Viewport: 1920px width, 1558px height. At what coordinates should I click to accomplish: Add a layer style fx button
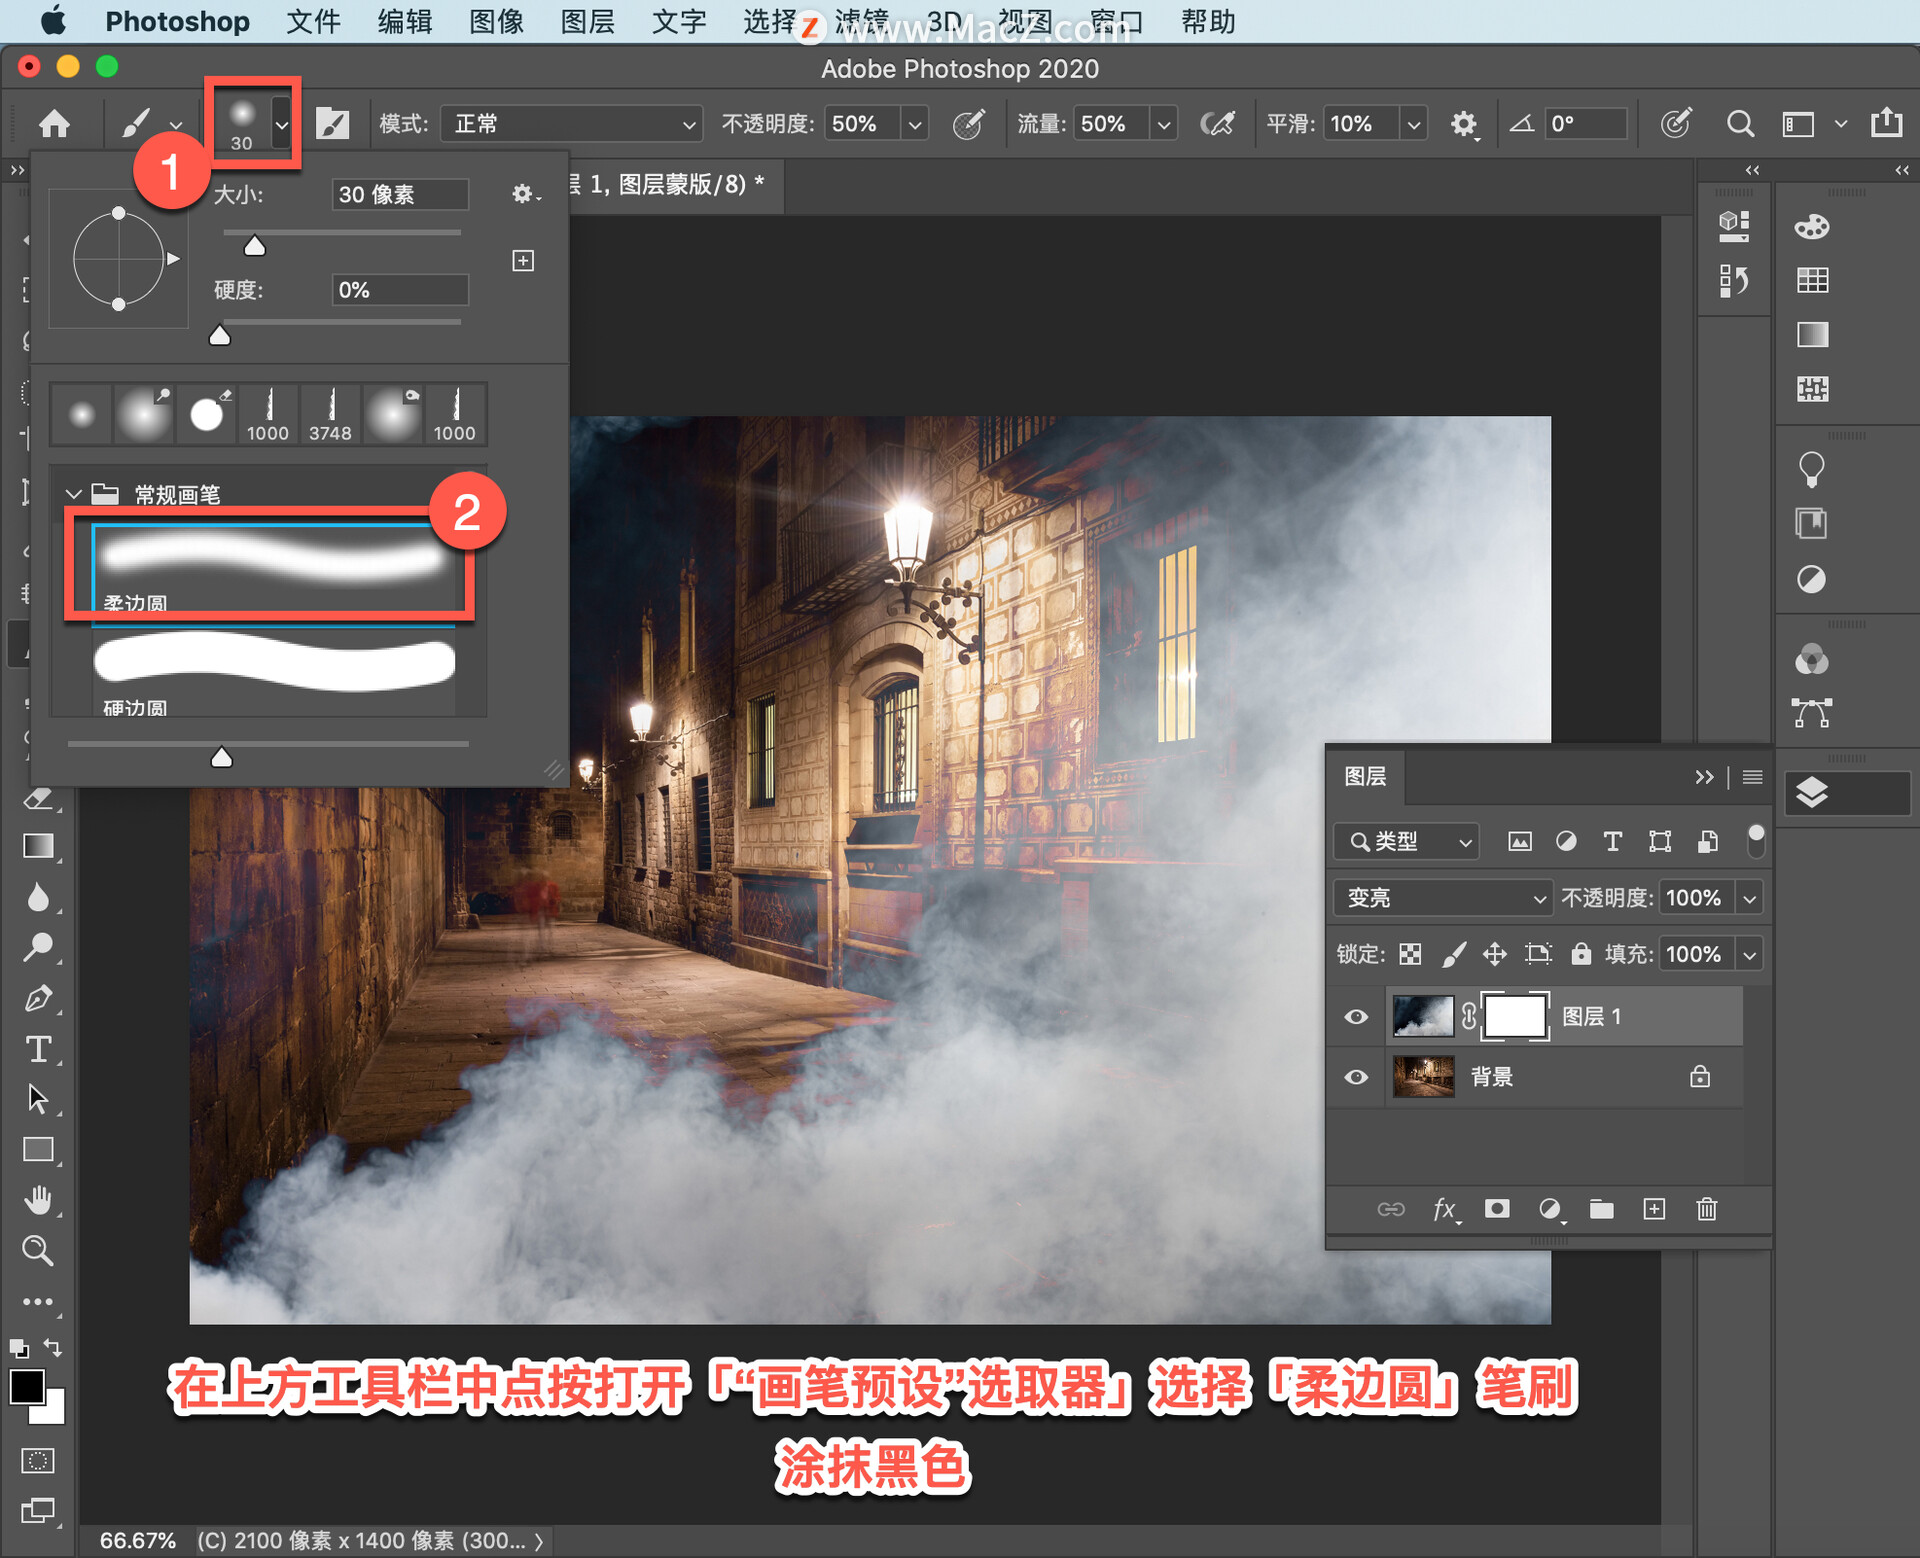1445,1210
